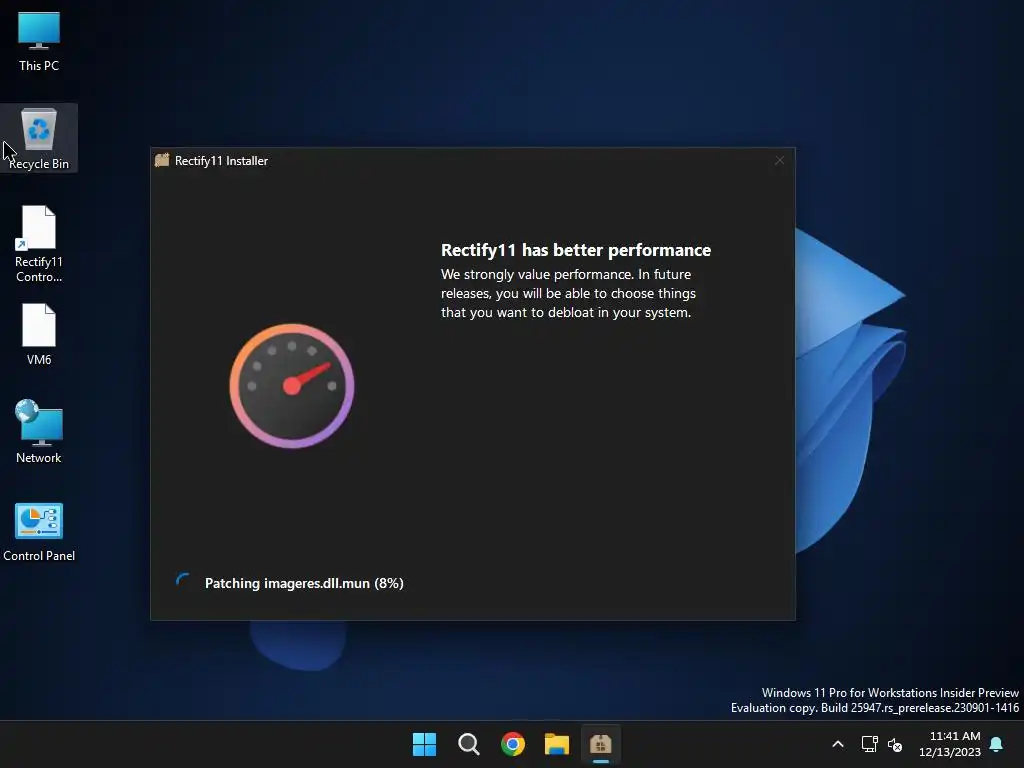Click the 'Patching imageres.dll.mun (8%)' status text

(304, 583)
